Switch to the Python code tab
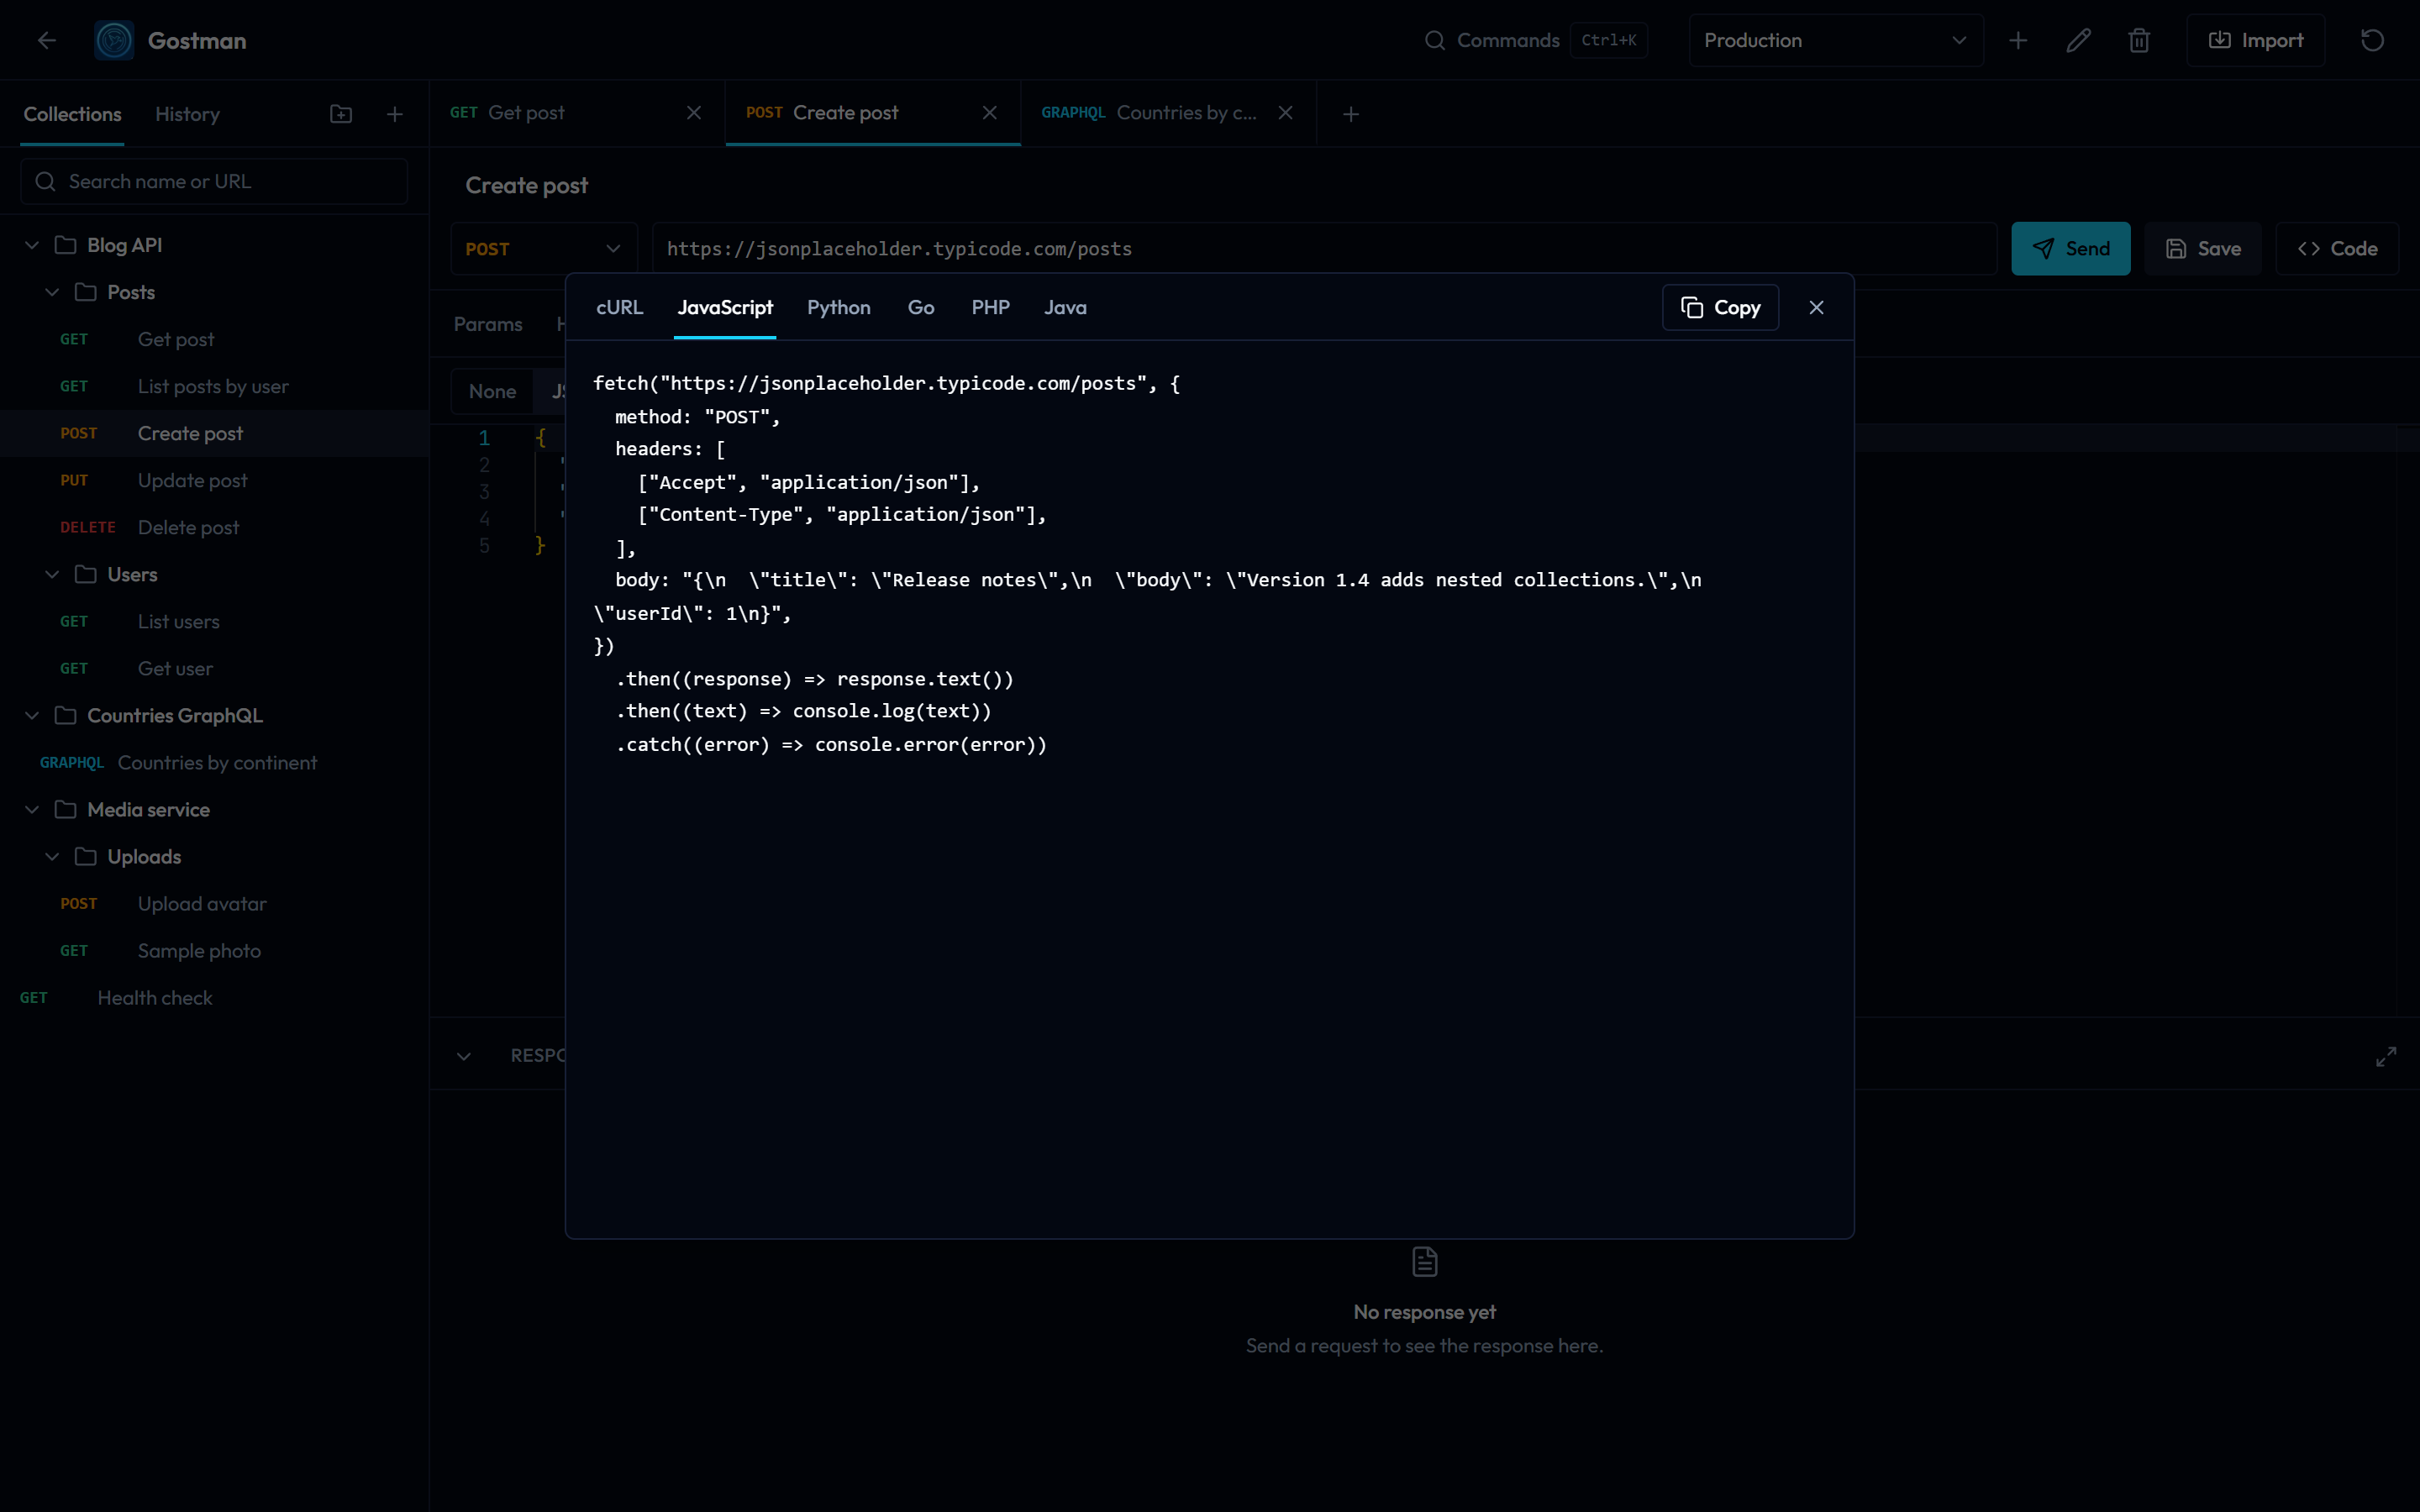This screenshot has width=2420, height=1512. click(839, 307)
